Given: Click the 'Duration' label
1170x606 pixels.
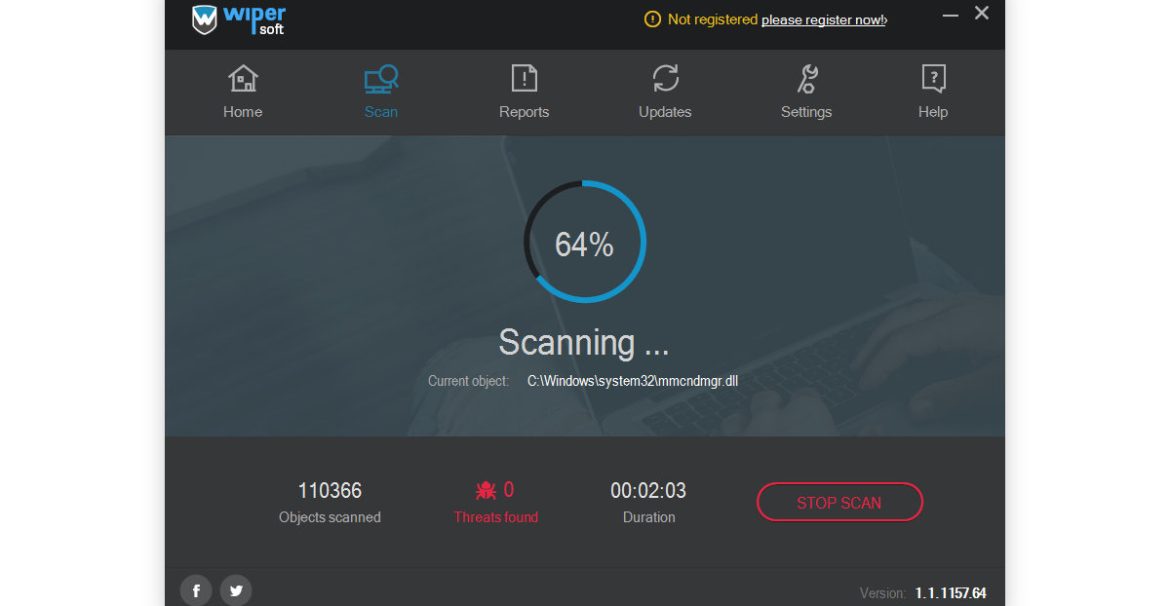Looking at the screenshot, I should pos(649,517).
